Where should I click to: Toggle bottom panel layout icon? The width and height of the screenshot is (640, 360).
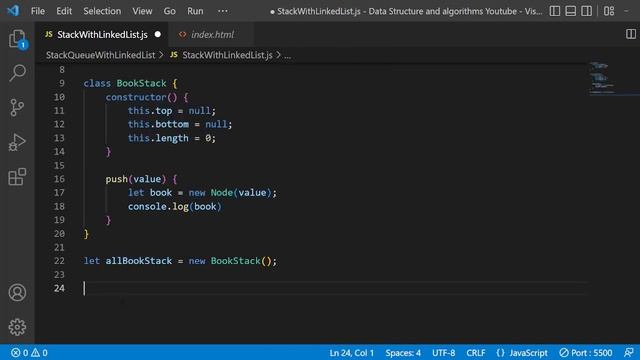[571, 11]
